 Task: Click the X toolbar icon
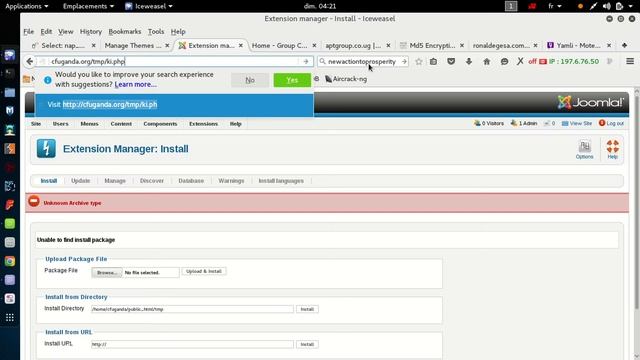(x=520, y=62)
